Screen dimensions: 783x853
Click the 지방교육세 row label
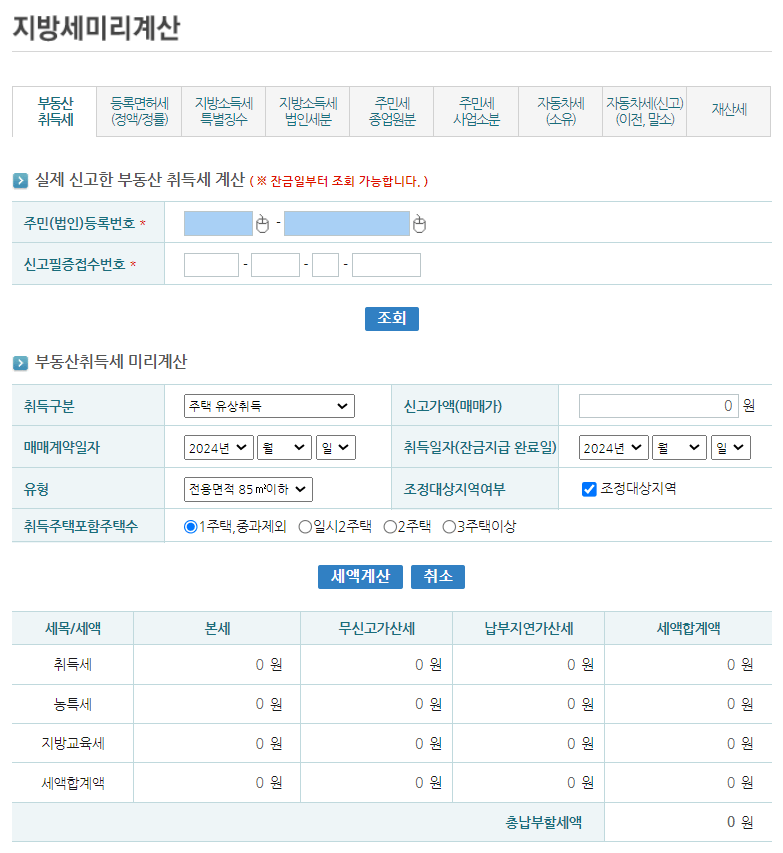pos(72,744)
